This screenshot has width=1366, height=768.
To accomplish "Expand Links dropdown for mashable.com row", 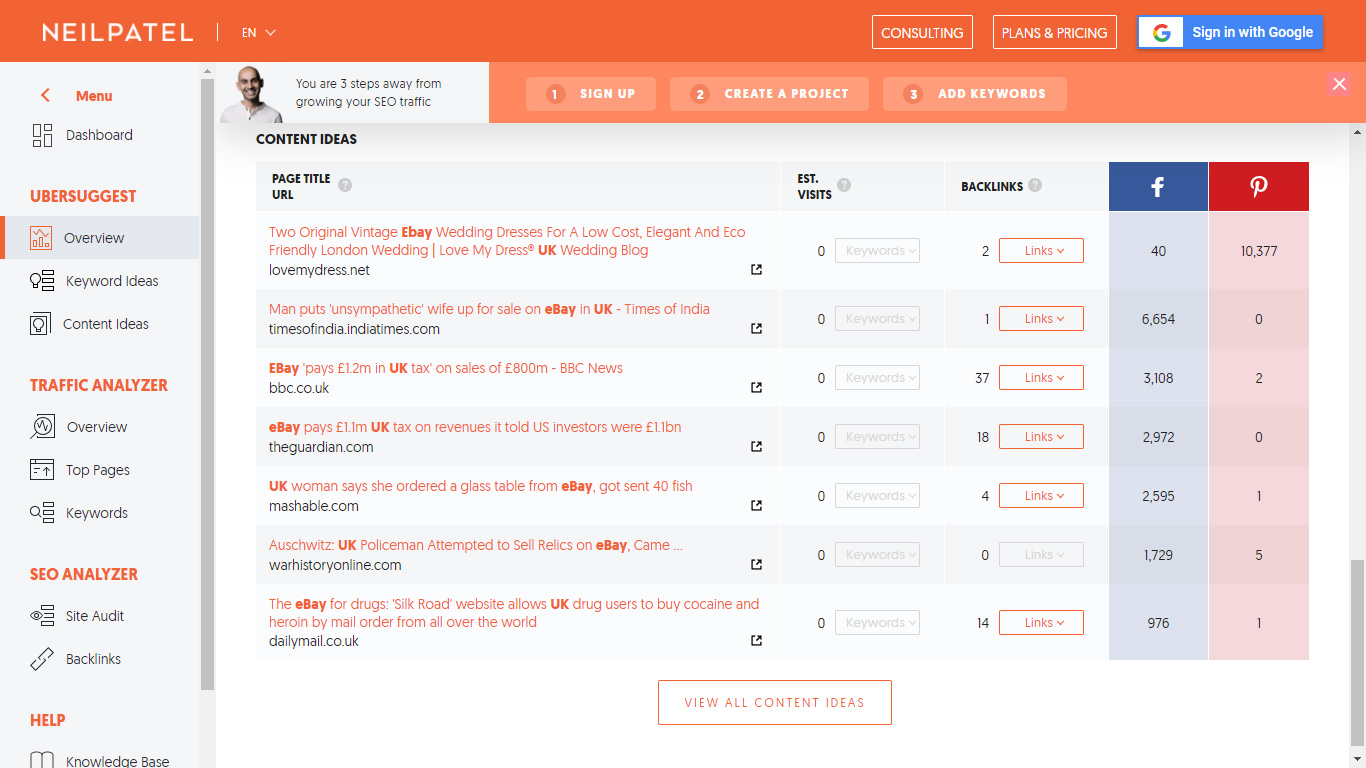I will pos(1041,496).
